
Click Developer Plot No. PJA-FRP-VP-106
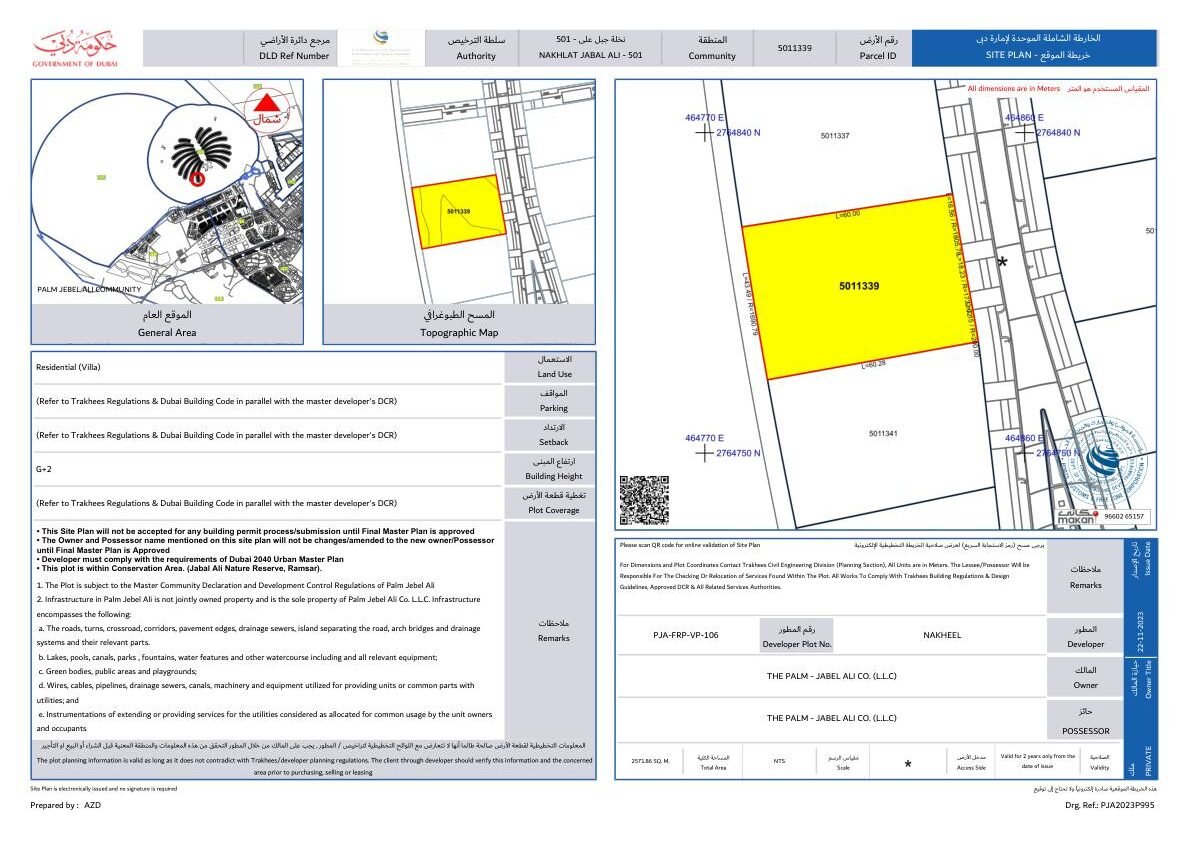click(x=685, y=635)
